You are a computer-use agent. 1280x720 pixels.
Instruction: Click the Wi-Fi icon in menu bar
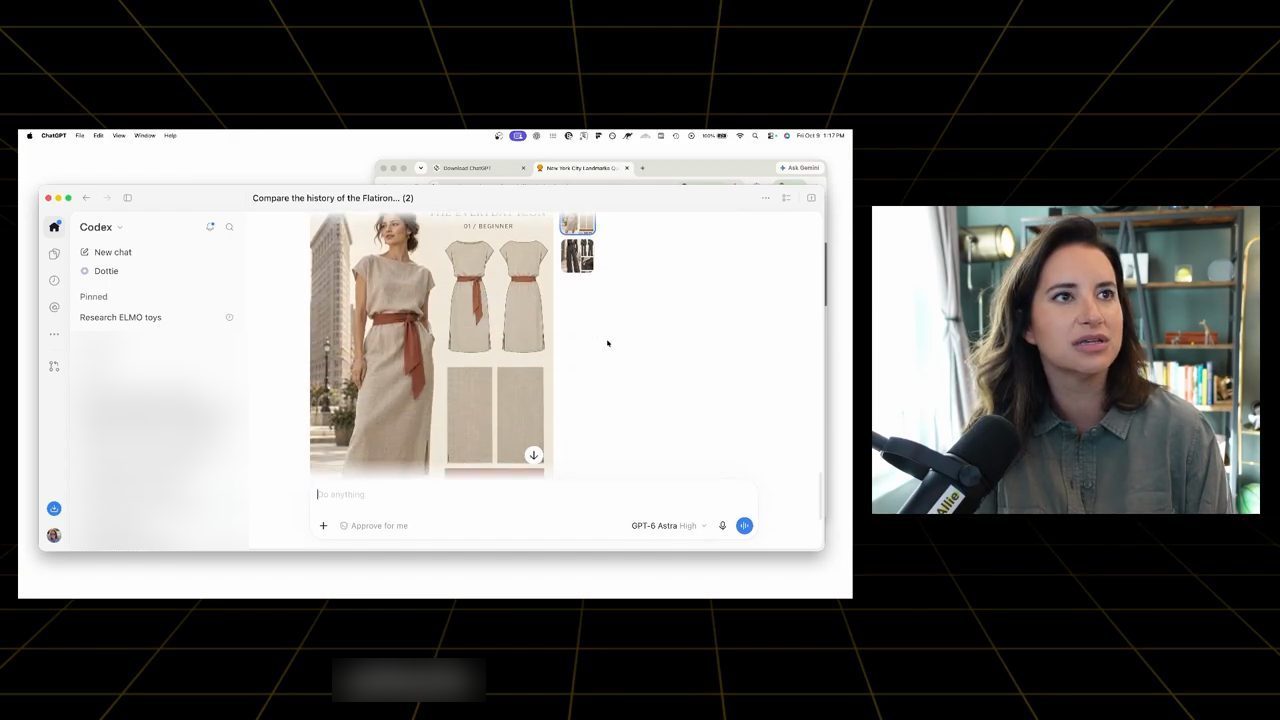coord(740,135)
